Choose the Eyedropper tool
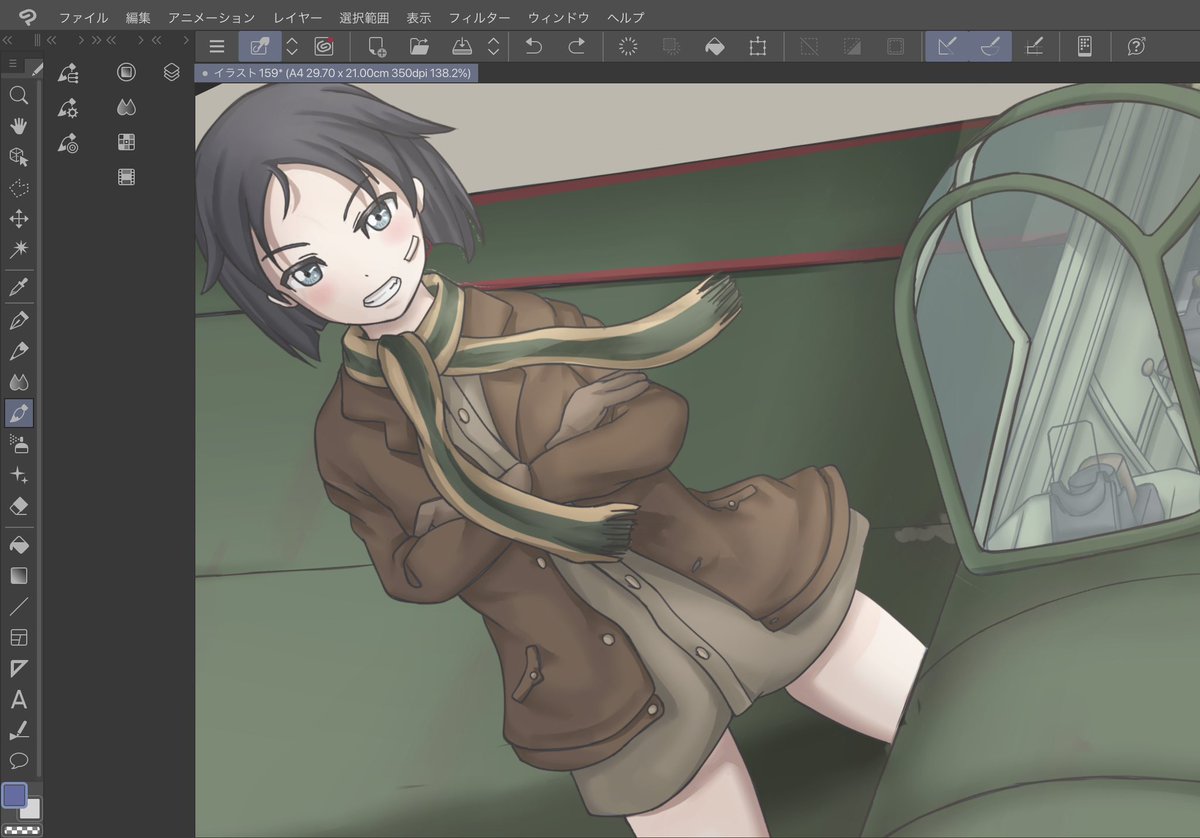 18,288
